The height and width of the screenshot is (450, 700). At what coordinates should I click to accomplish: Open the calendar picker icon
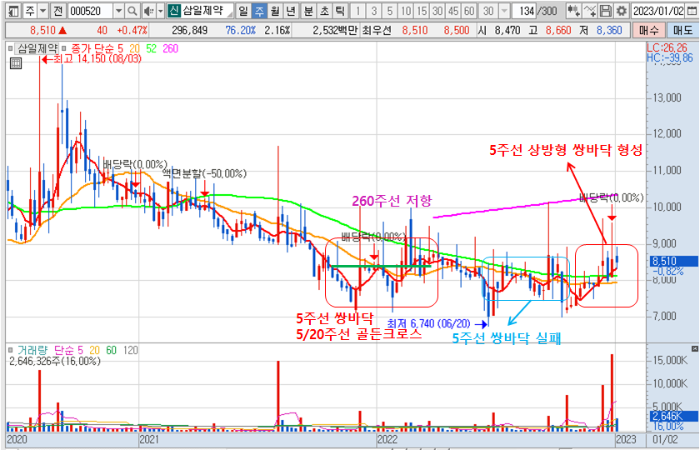click(692, 11)
